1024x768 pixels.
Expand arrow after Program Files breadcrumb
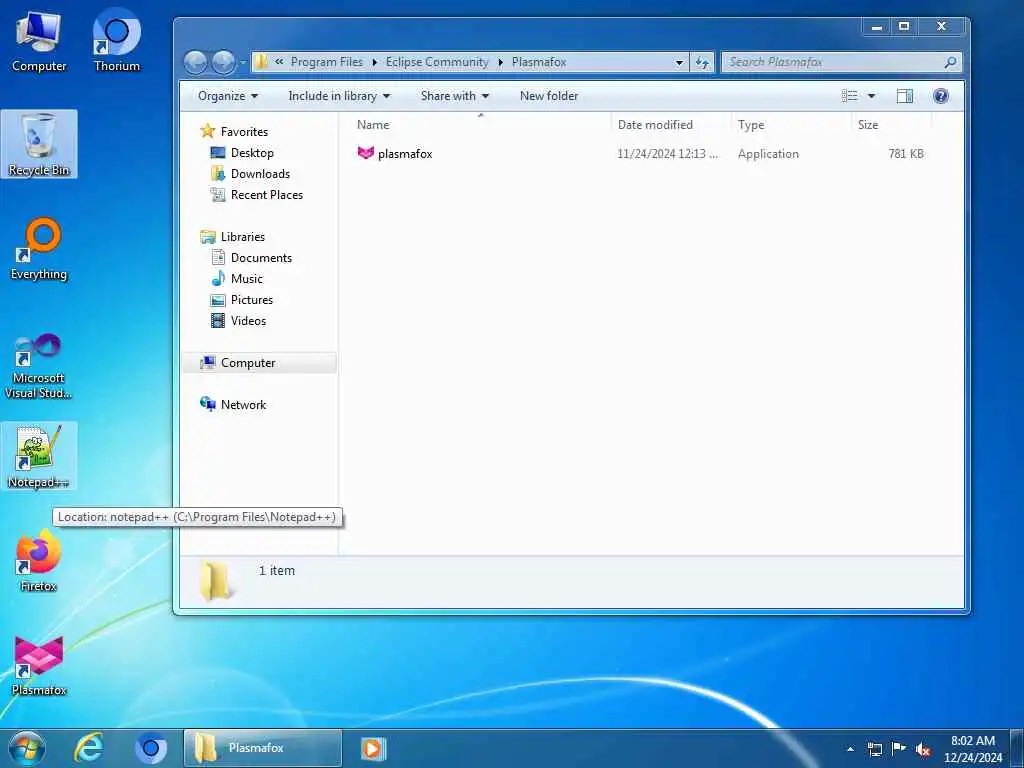point(375,62)
